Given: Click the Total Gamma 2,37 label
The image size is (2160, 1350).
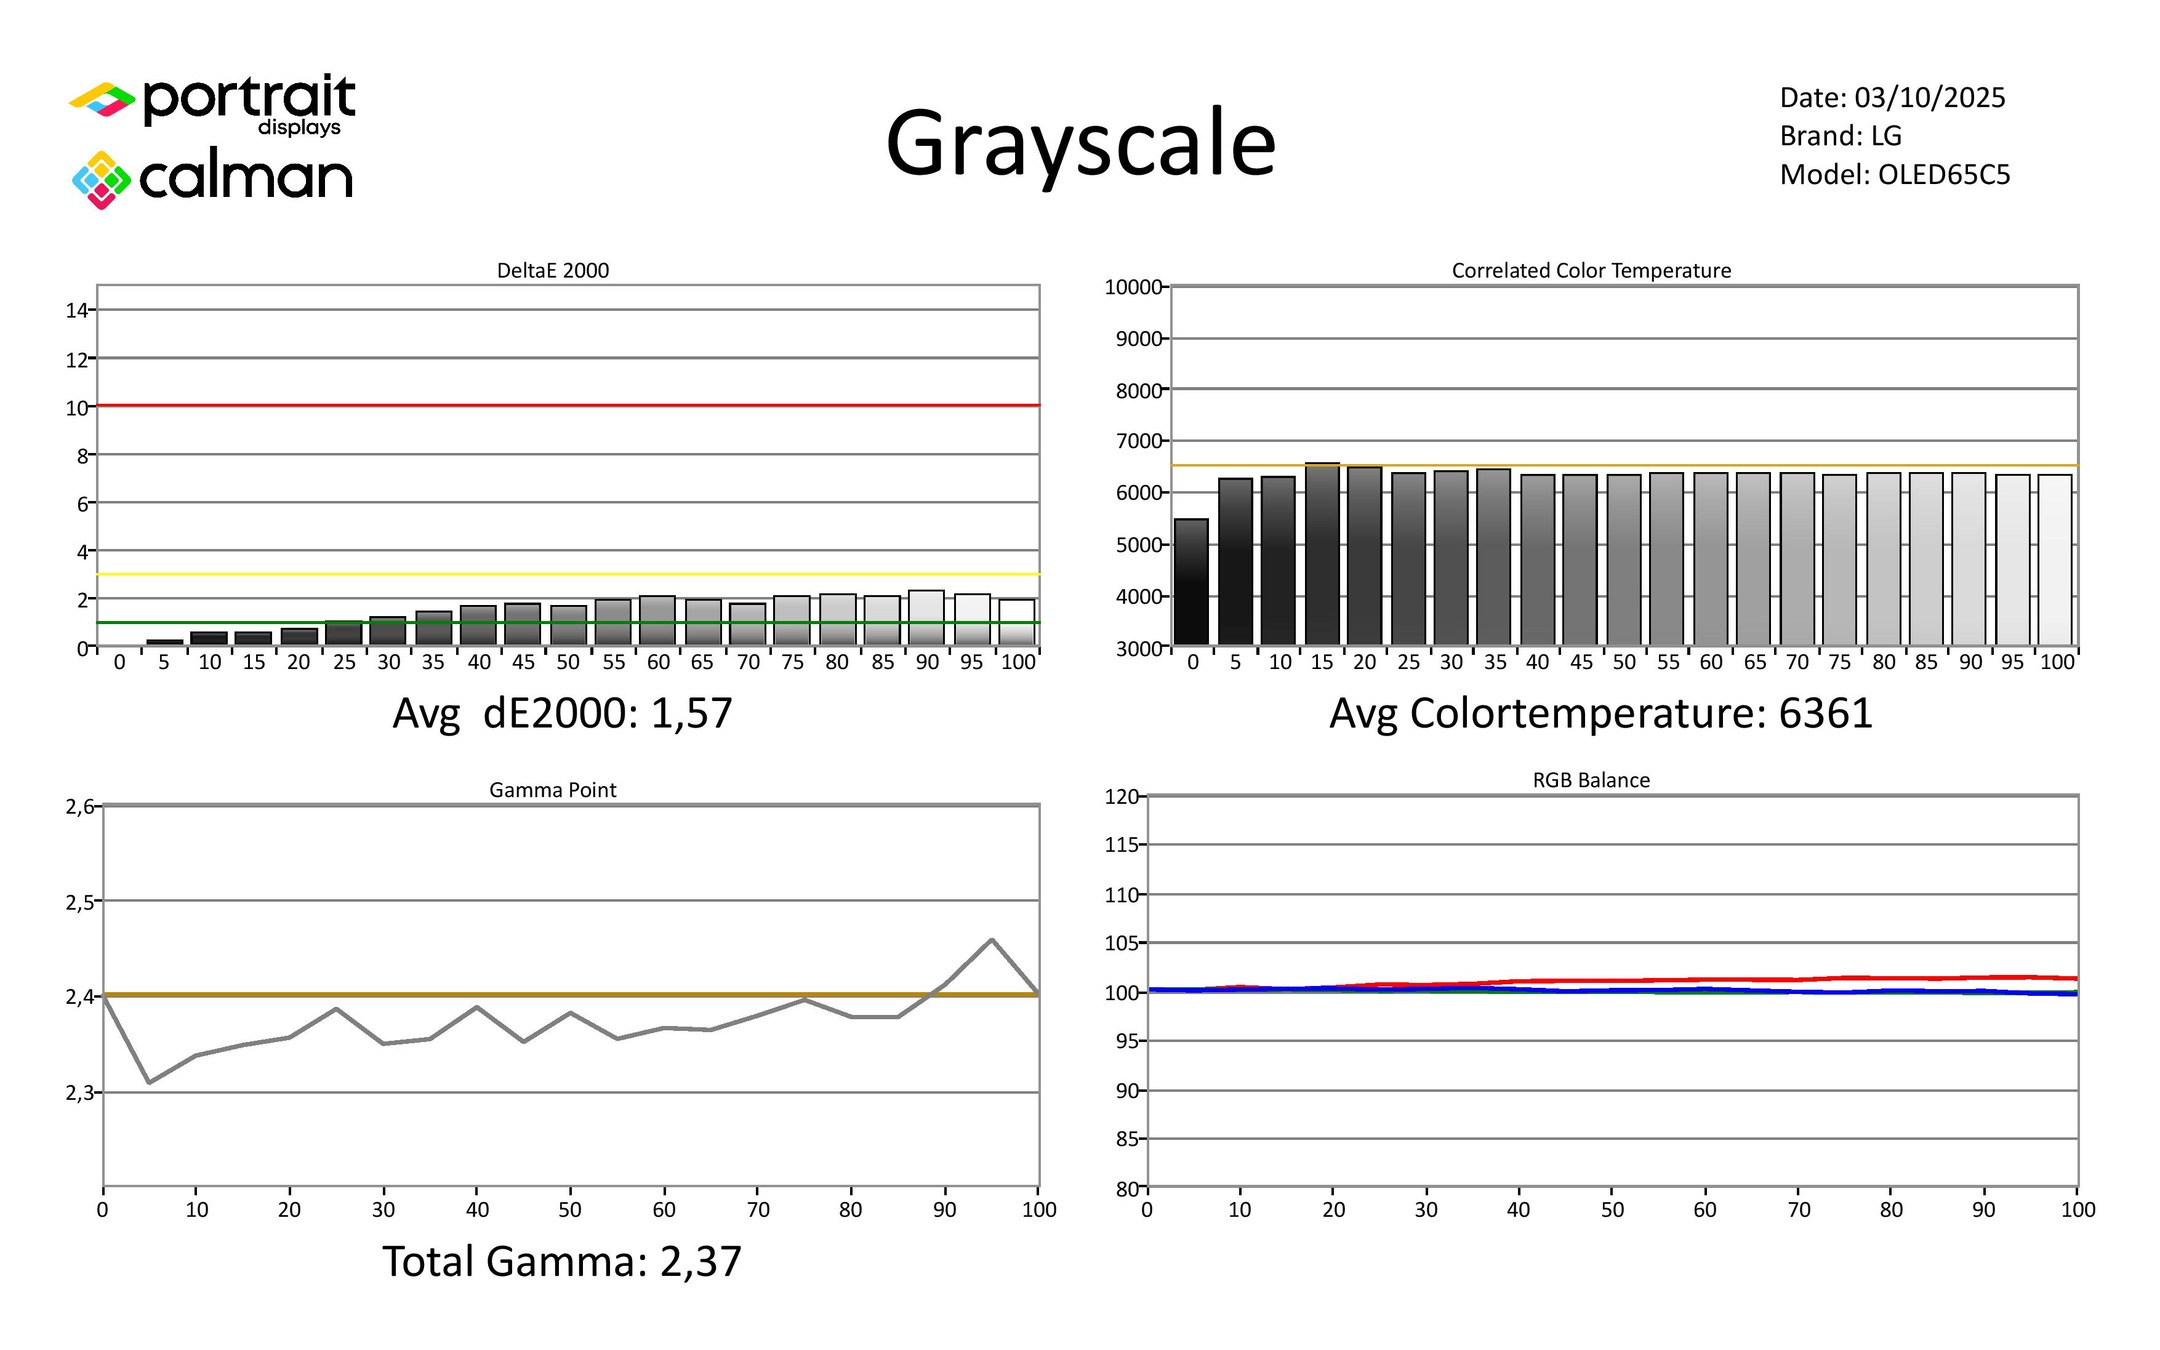Looking at the screenshot, I should 562,1261.
